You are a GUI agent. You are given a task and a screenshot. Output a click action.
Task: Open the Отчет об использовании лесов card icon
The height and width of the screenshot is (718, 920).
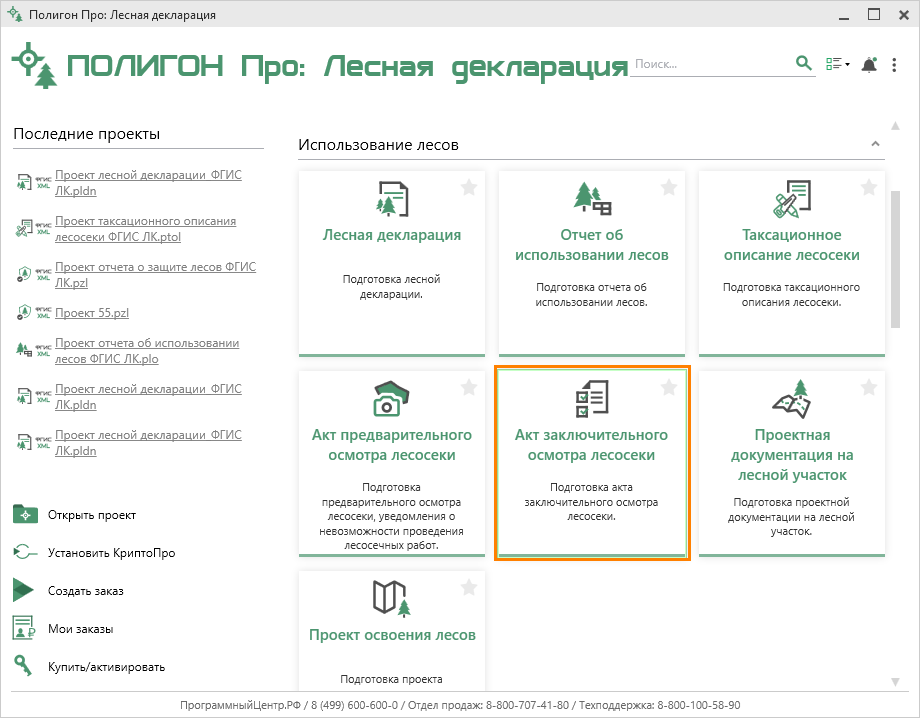tap(592, 198)
